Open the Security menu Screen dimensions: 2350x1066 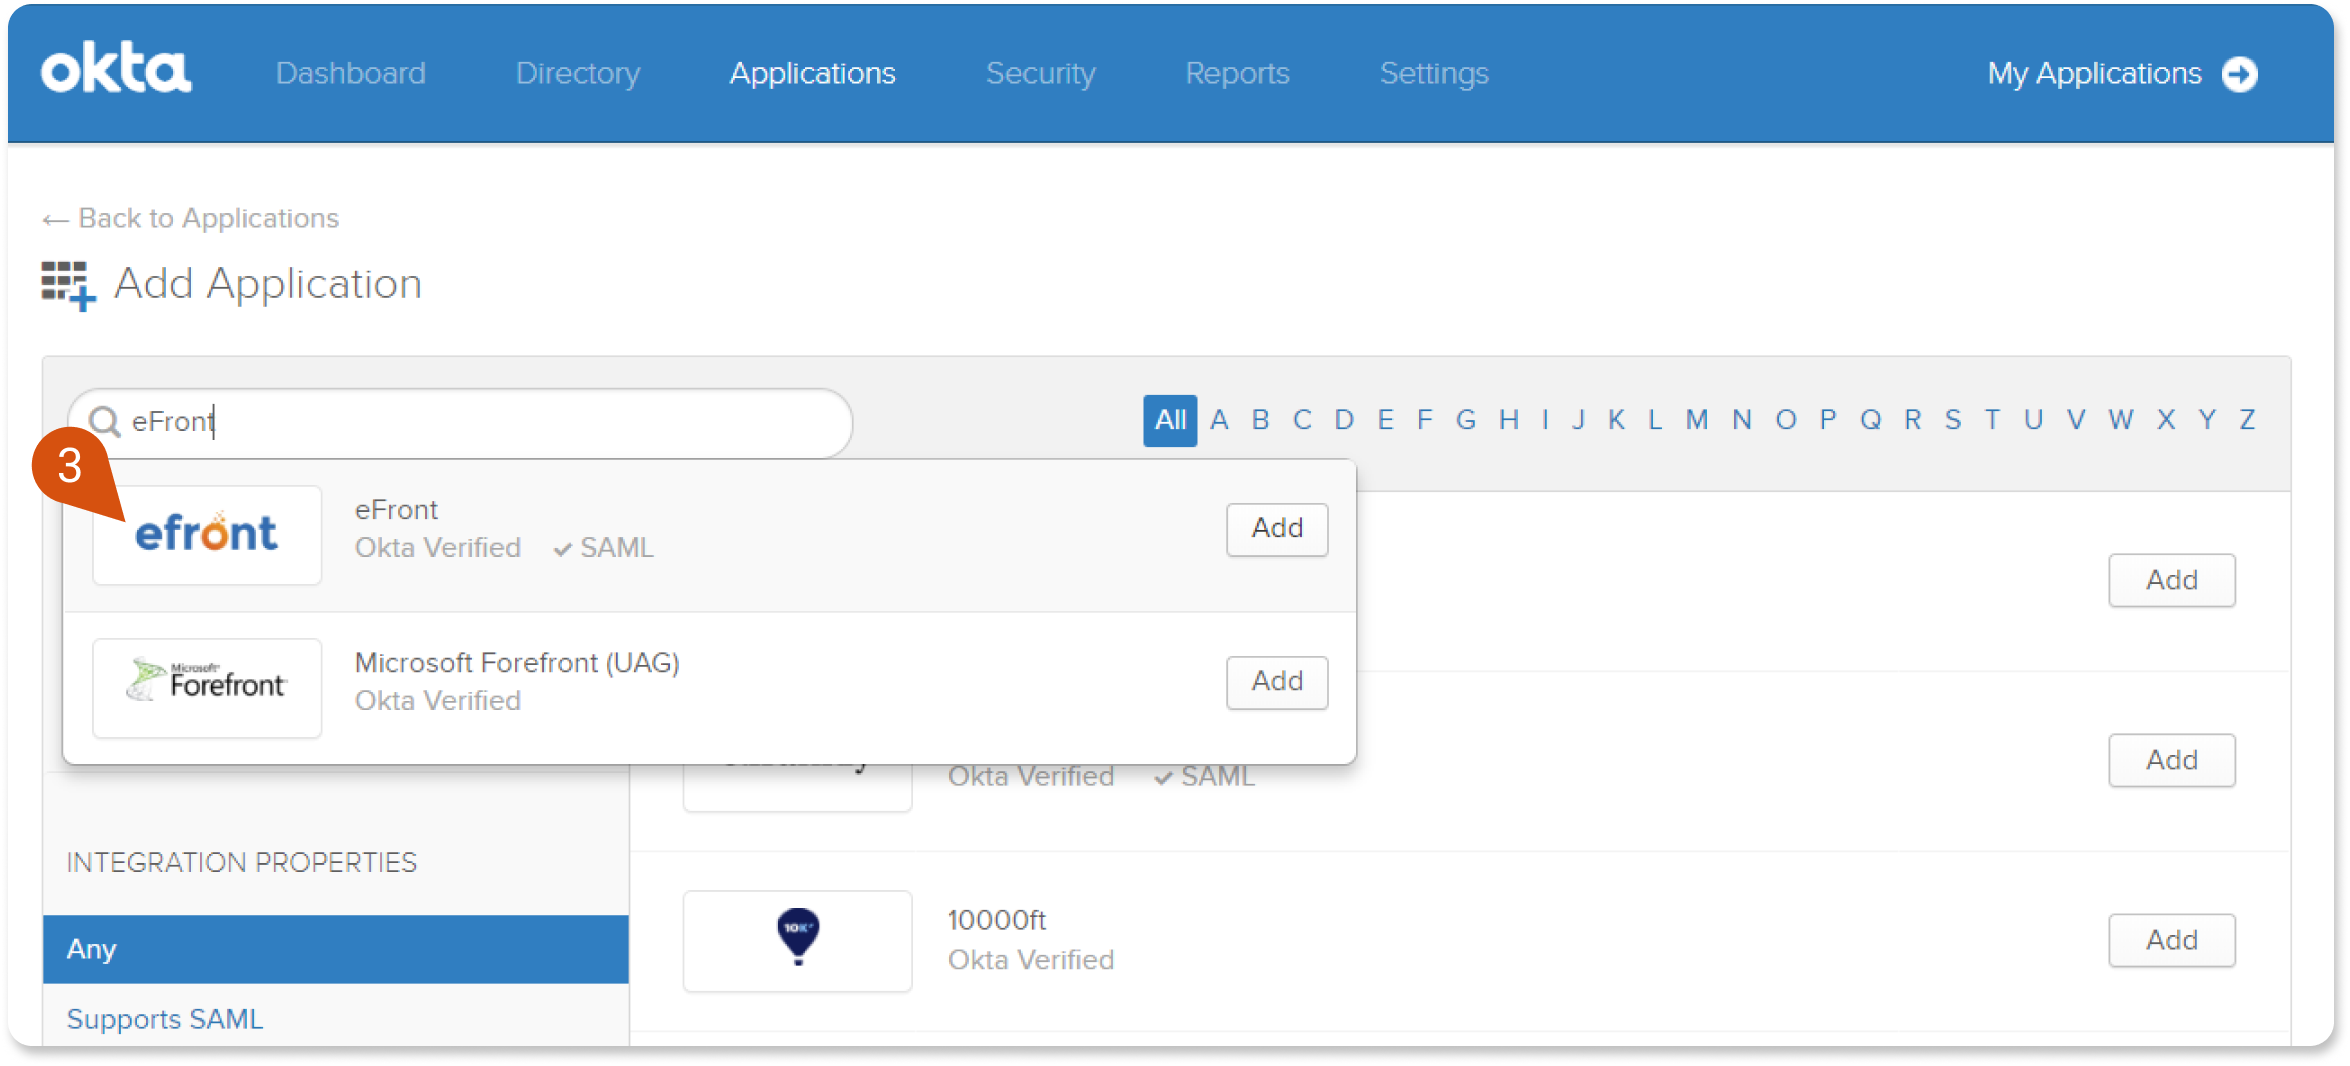(1040, 73)
